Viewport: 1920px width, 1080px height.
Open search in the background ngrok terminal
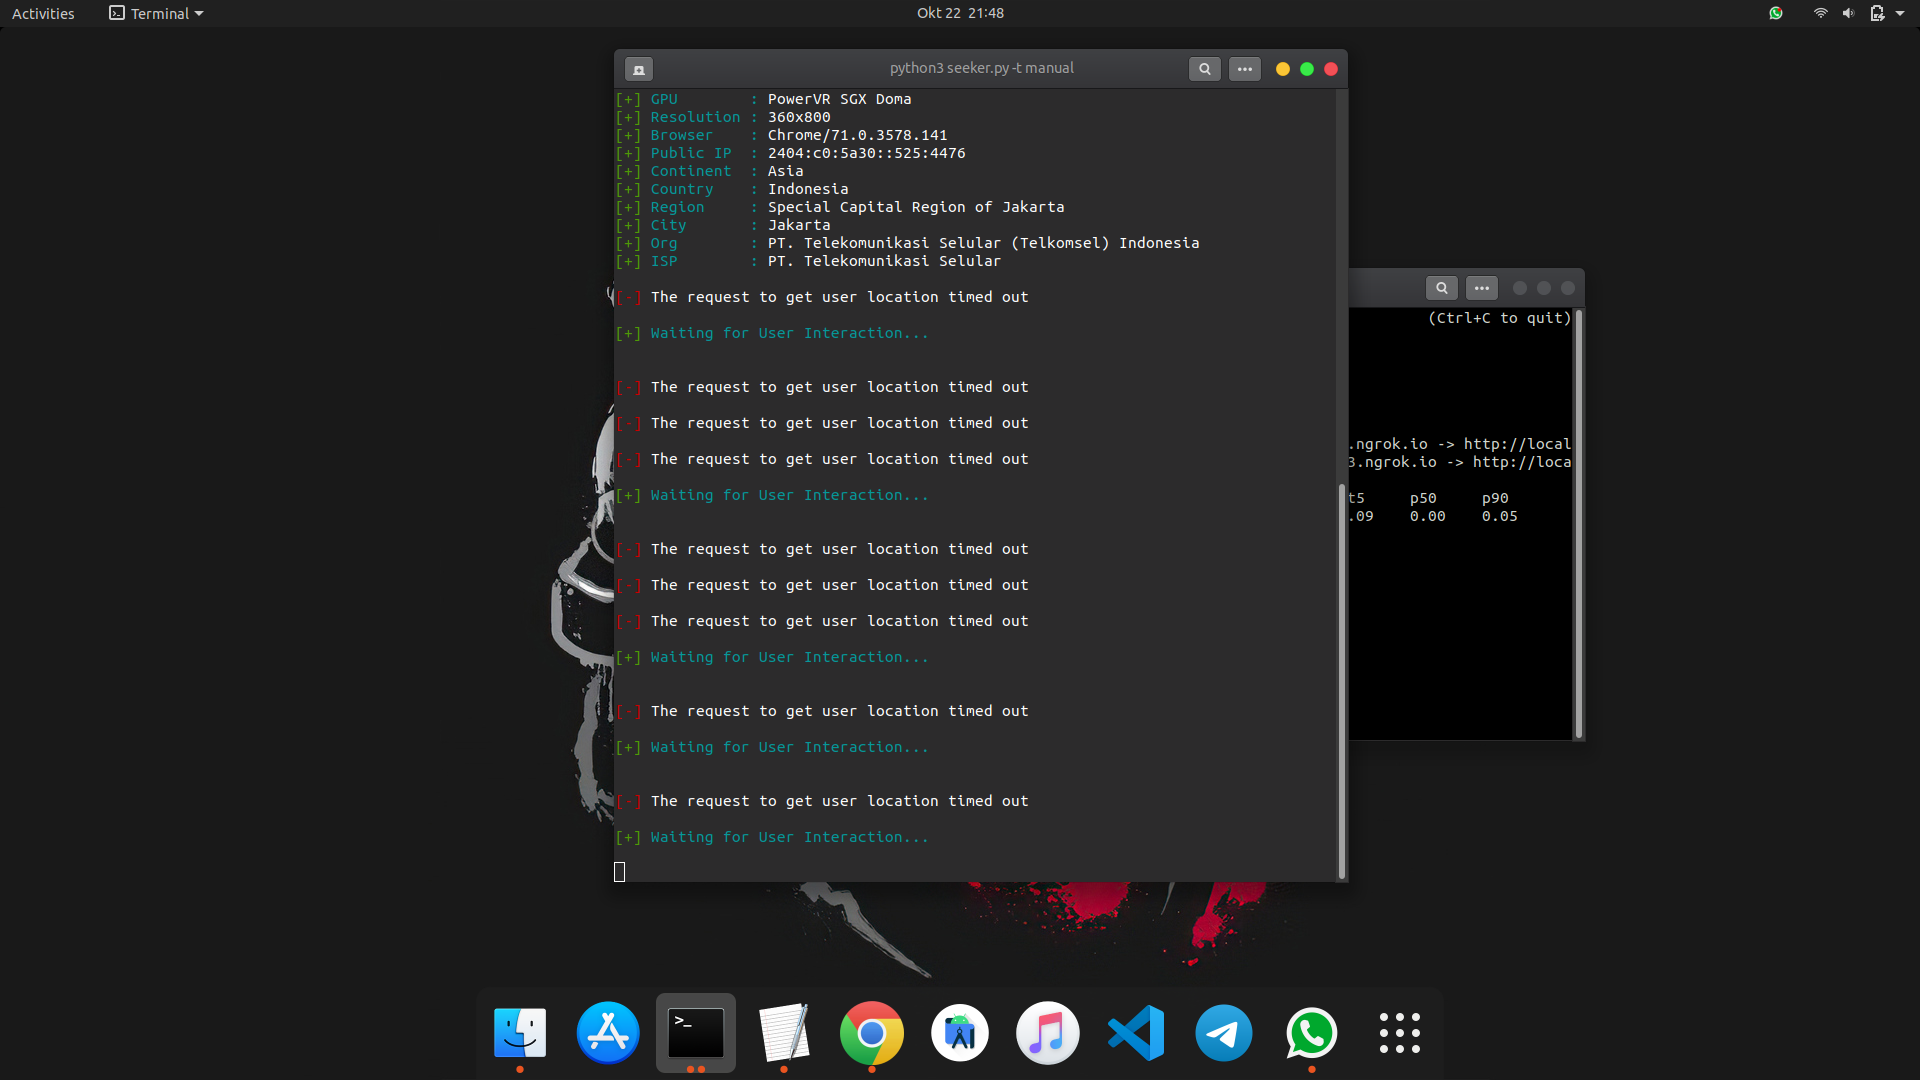pyautogui.click(x=1442, y=288)
